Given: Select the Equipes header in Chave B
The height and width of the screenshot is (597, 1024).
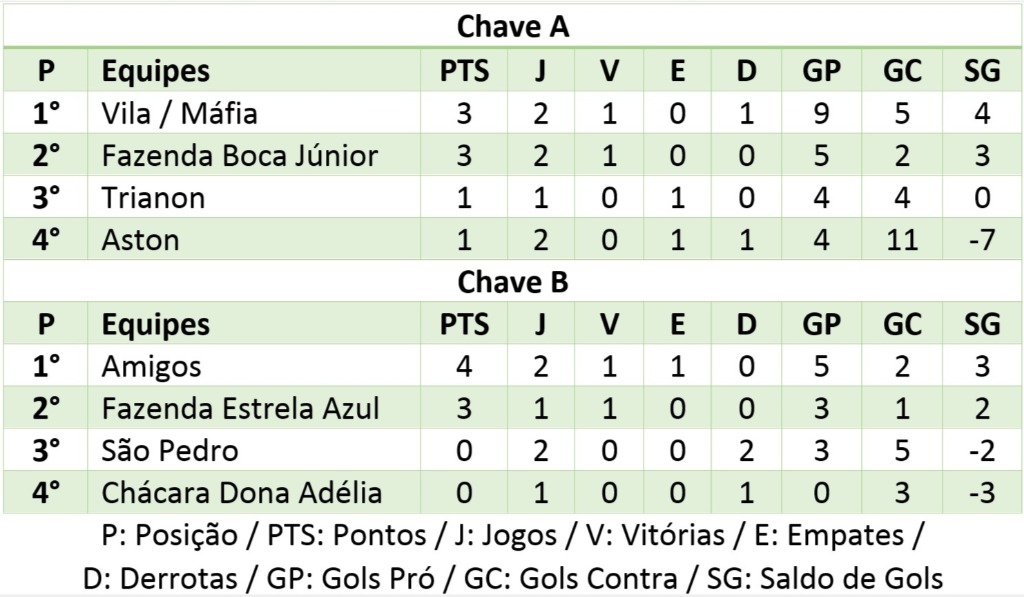Looking at the screenshot, I should coord(156,325).
